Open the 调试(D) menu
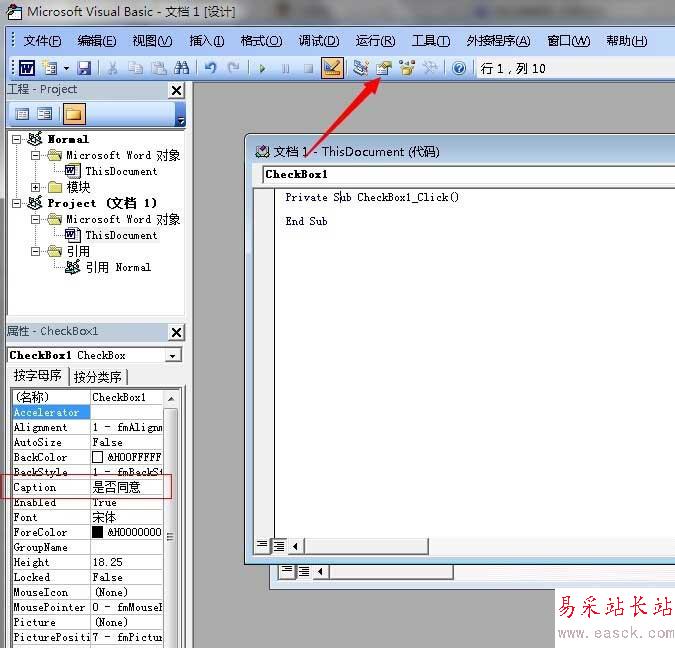Screen dimensions: 675x648 click(319, 41)
